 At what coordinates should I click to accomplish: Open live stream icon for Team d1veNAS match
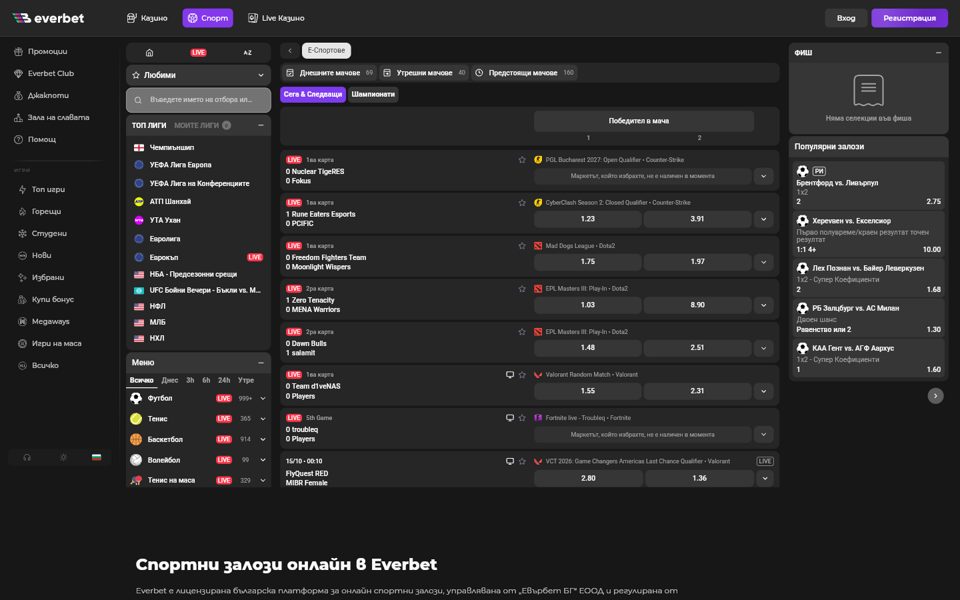point(509,375)
